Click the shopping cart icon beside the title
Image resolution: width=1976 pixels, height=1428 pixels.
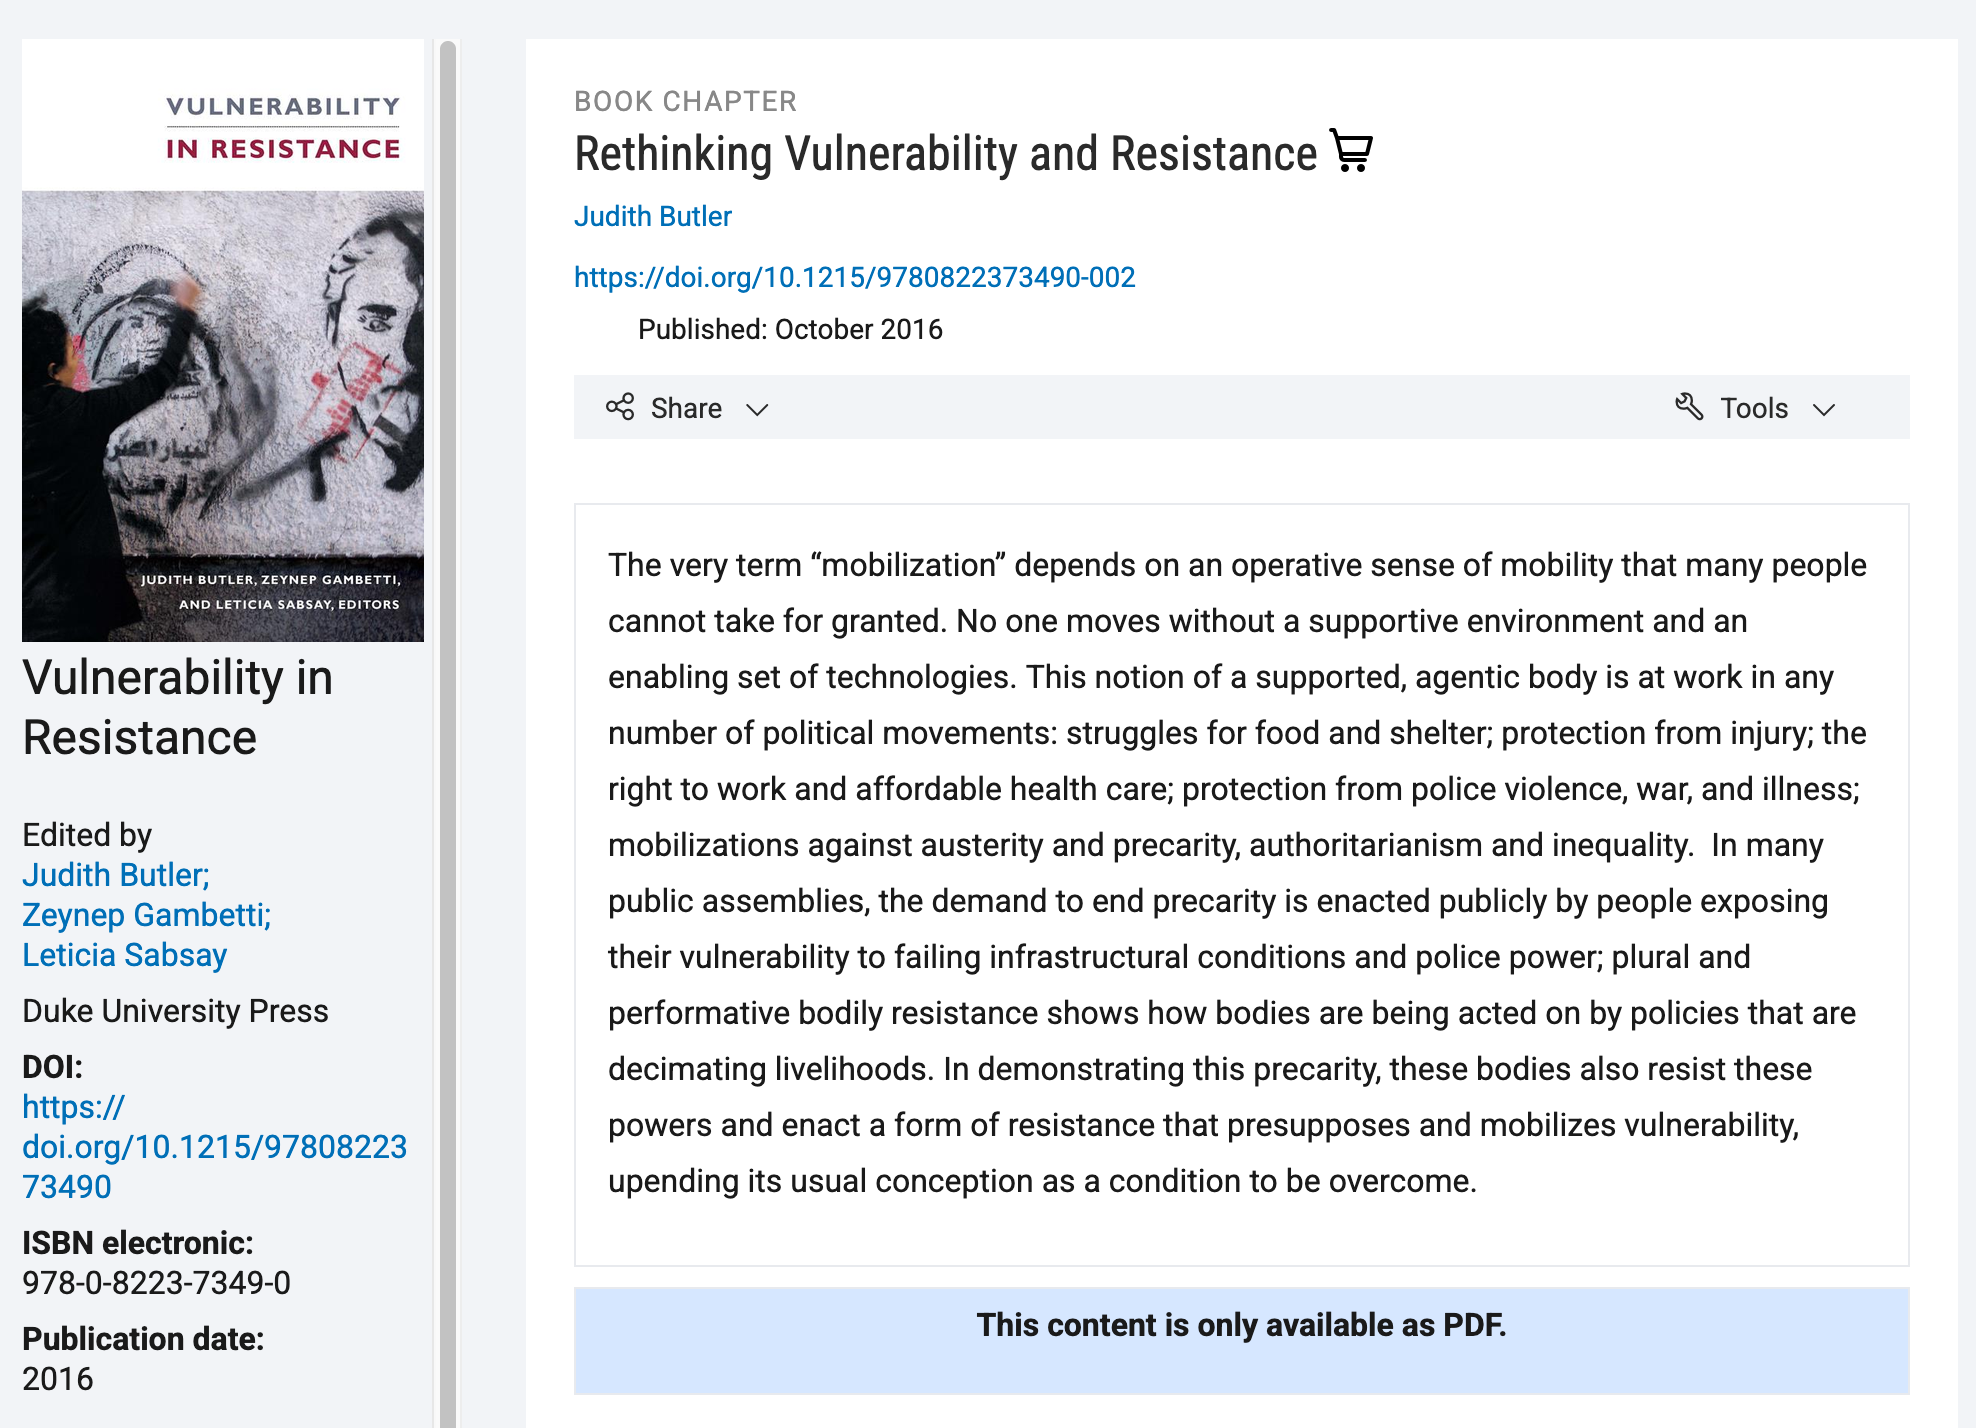tap(1351, 152)
